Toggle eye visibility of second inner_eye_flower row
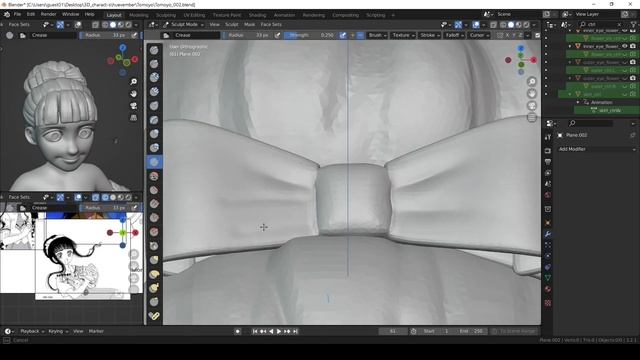 point(625,46)
